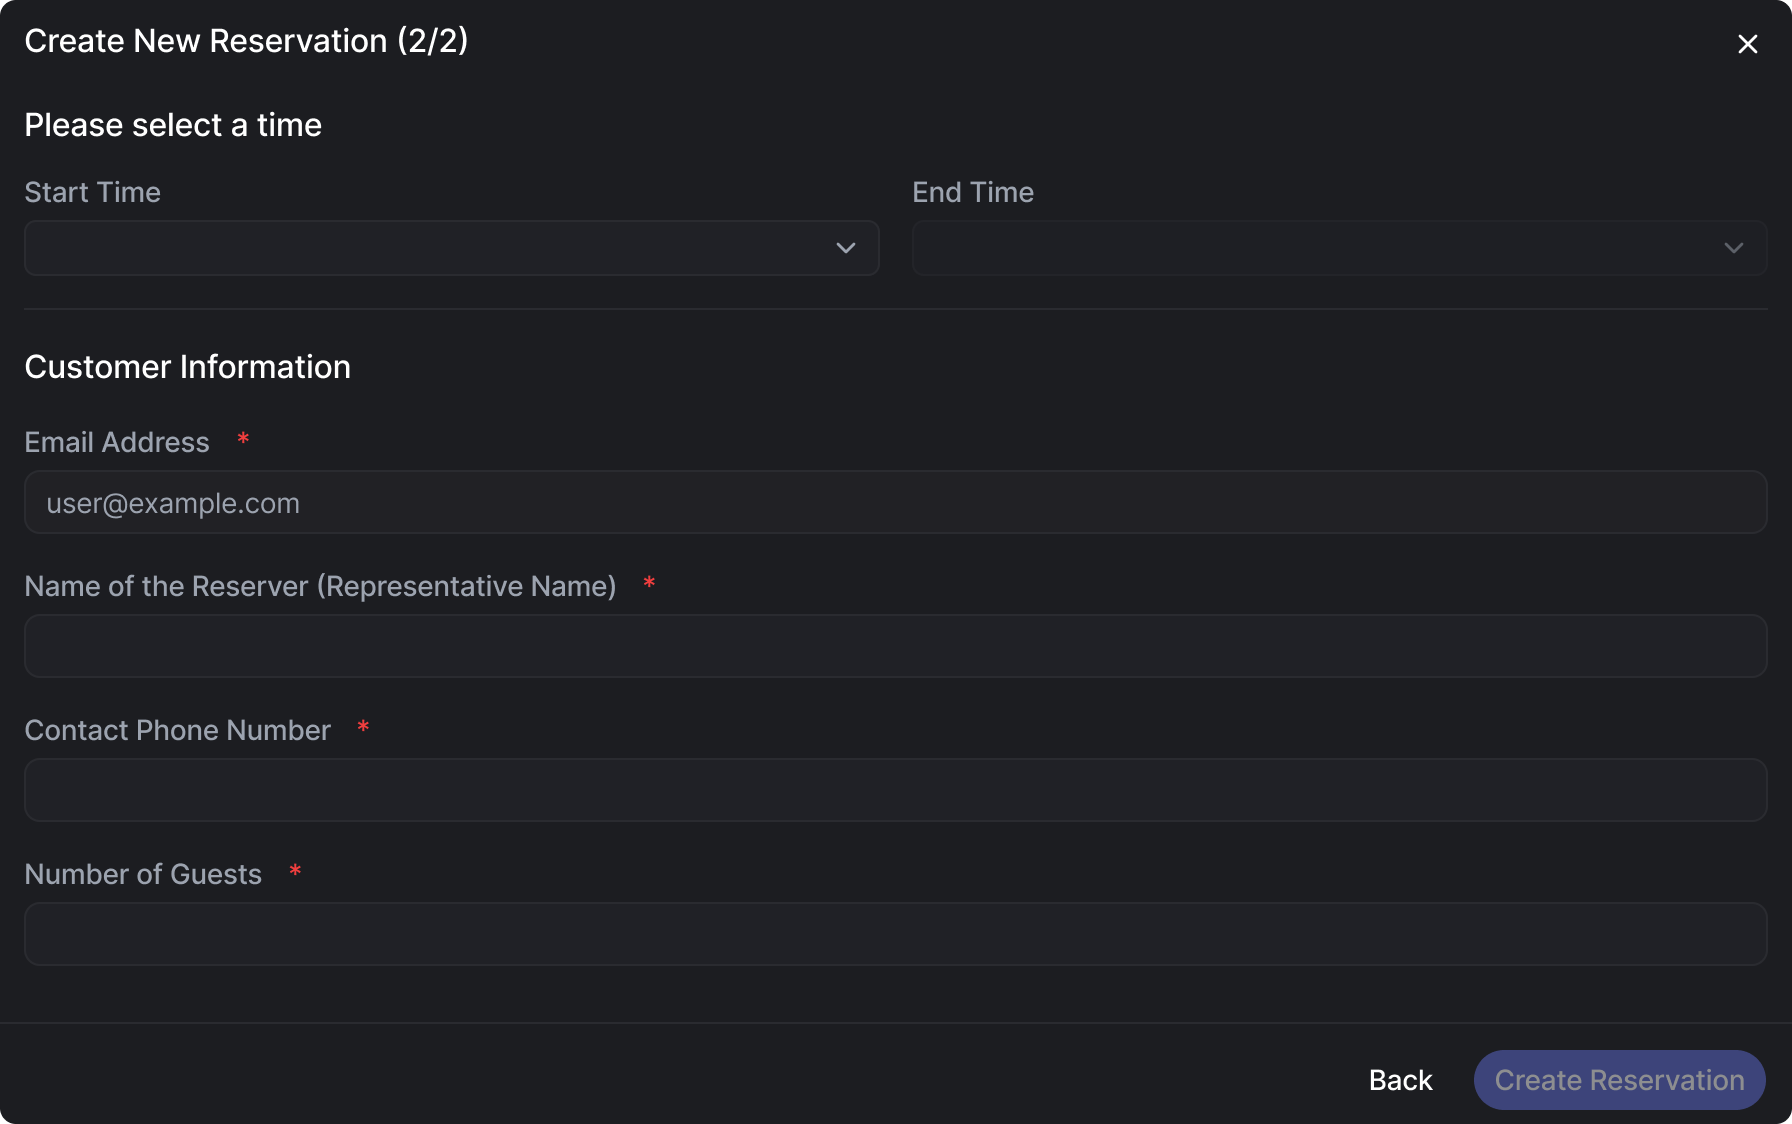Click the Name of the Reserver field

(x=895, y=646)
